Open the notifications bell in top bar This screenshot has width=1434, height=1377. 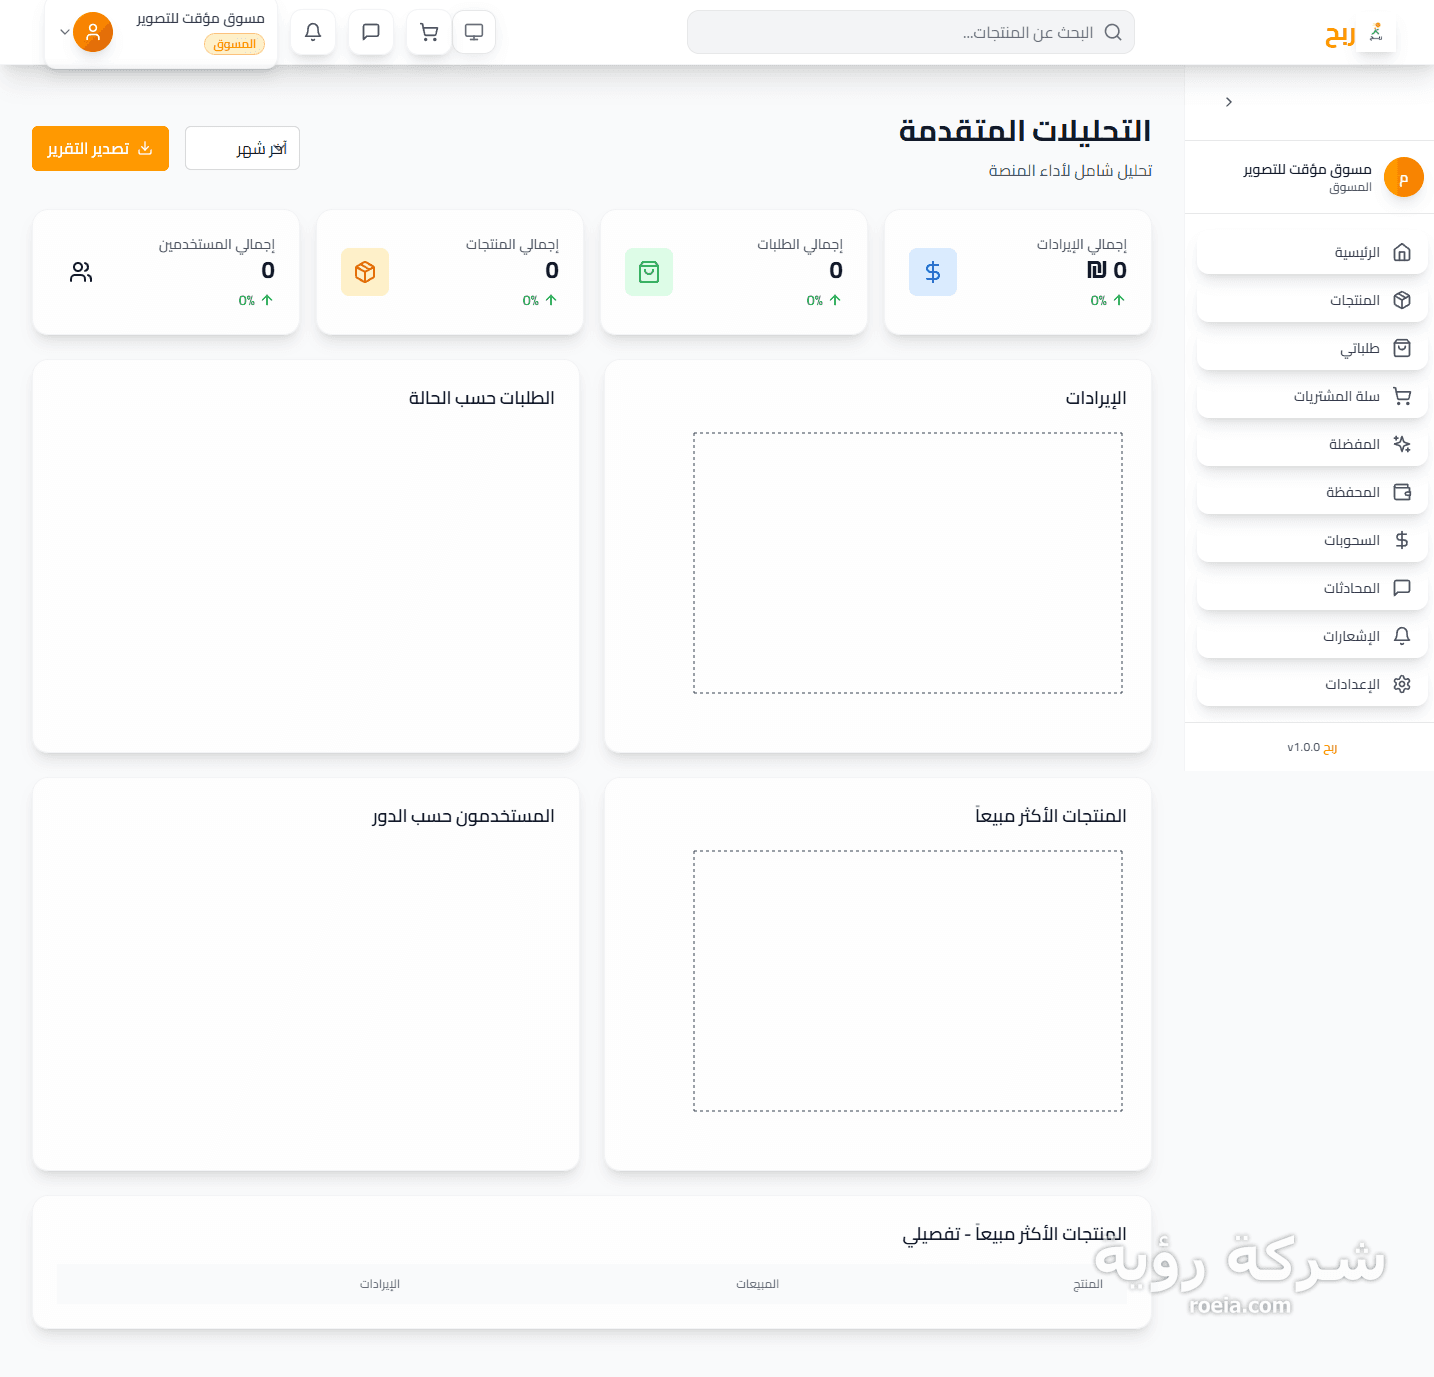pyautogui.click(x=313, y=32)
